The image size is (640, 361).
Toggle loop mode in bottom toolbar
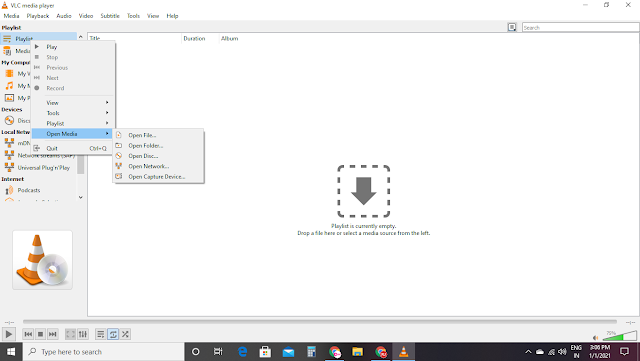[x=113, y=334]
